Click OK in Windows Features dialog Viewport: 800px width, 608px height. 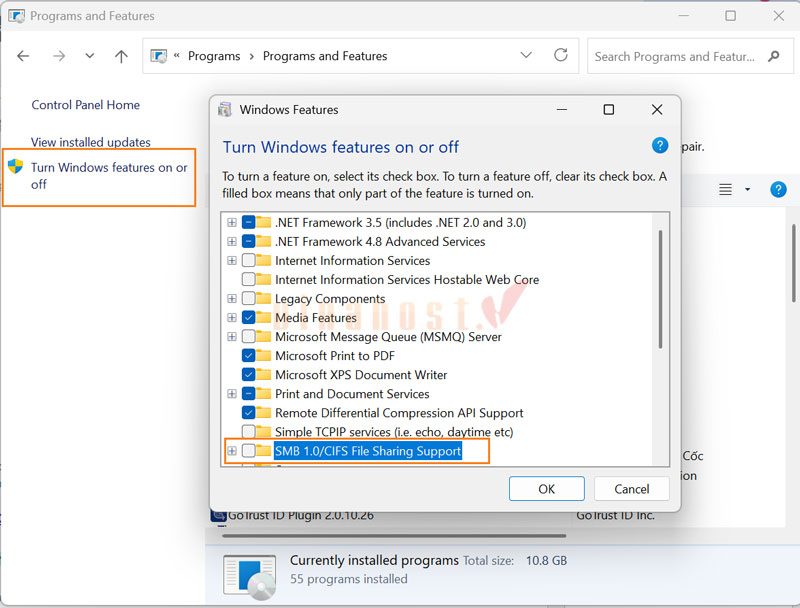click(546, 489)
